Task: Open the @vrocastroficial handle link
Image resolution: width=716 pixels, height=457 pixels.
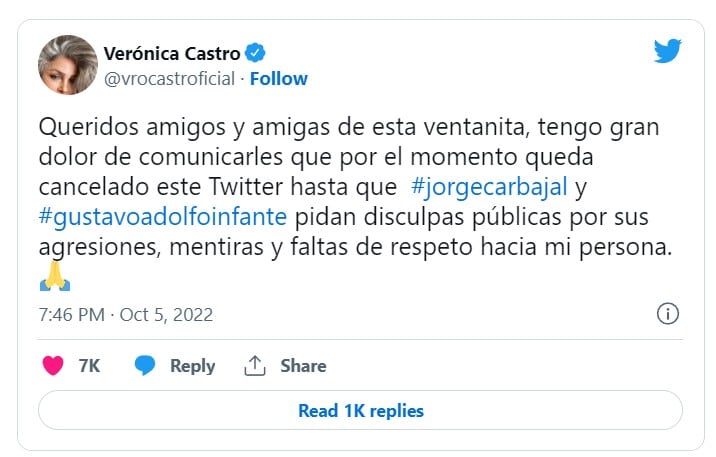Action: (x=169, y=78)
